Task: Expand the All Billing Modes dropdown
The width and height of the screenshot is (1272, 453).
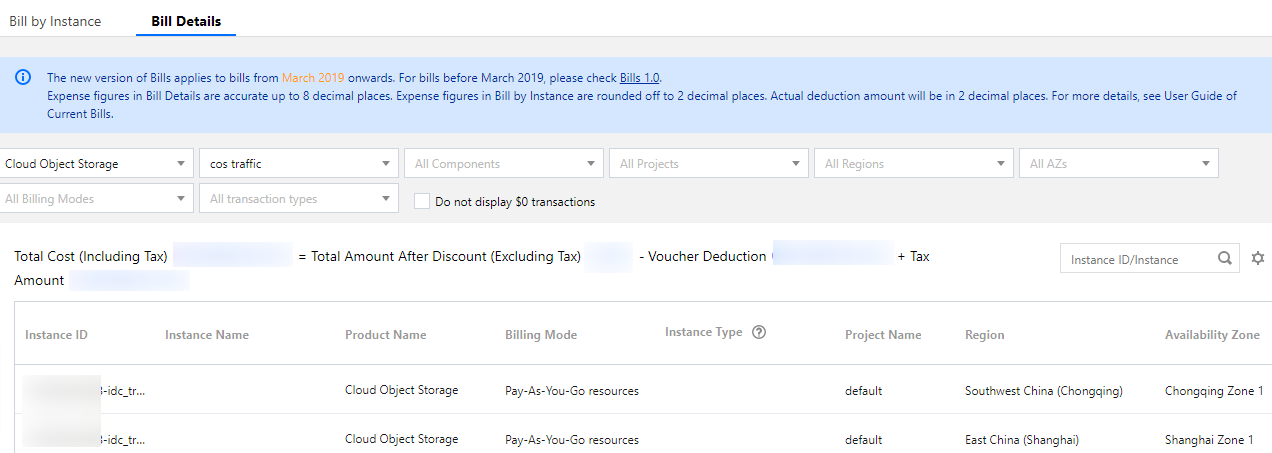Action: (97, 199)
